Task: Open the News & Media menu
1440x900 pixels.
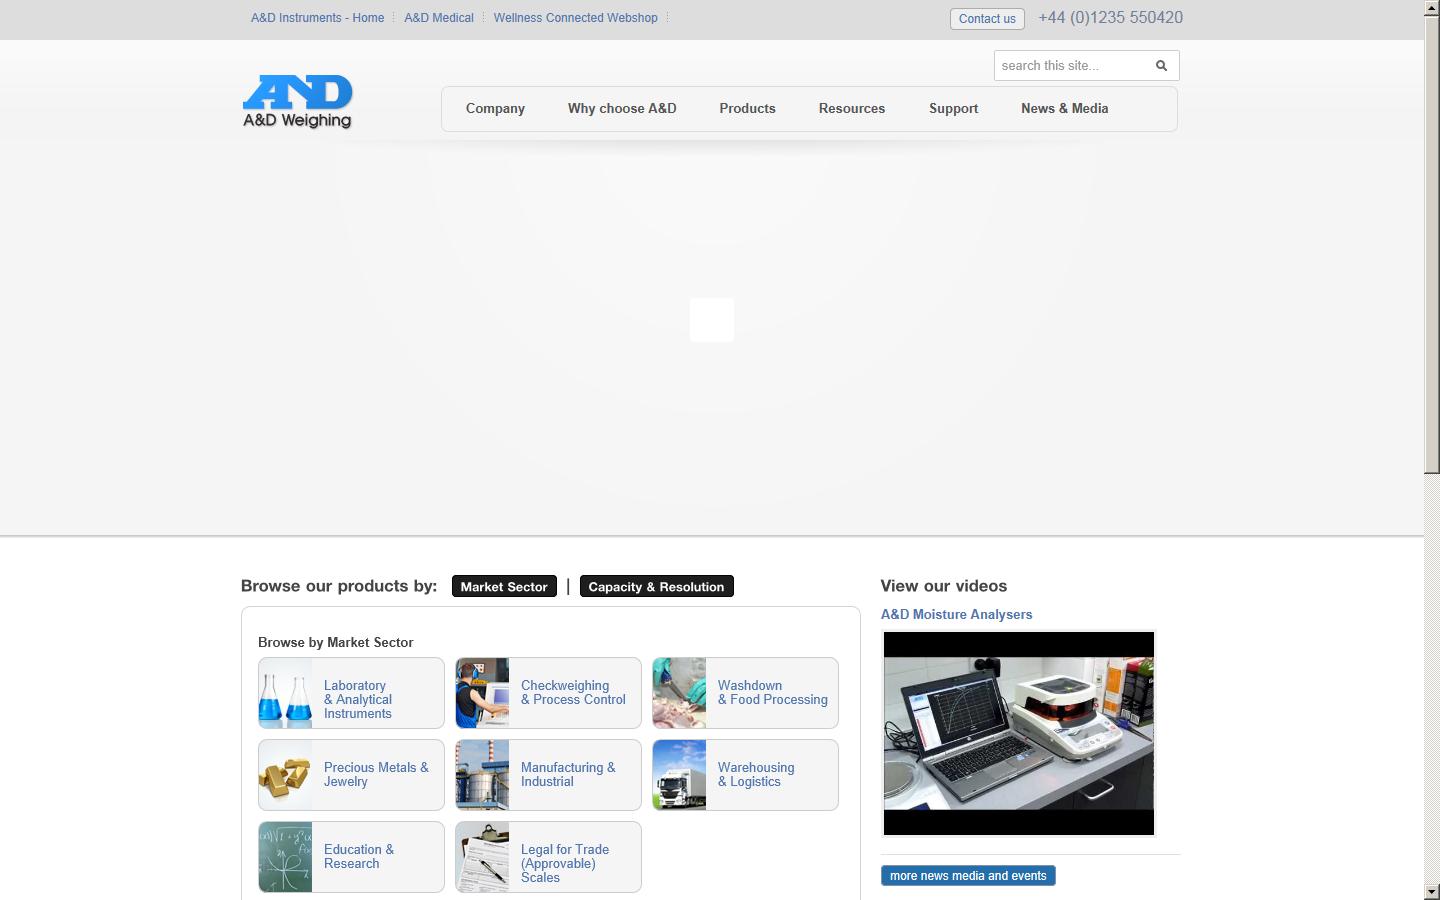Action: (1064, 108)
